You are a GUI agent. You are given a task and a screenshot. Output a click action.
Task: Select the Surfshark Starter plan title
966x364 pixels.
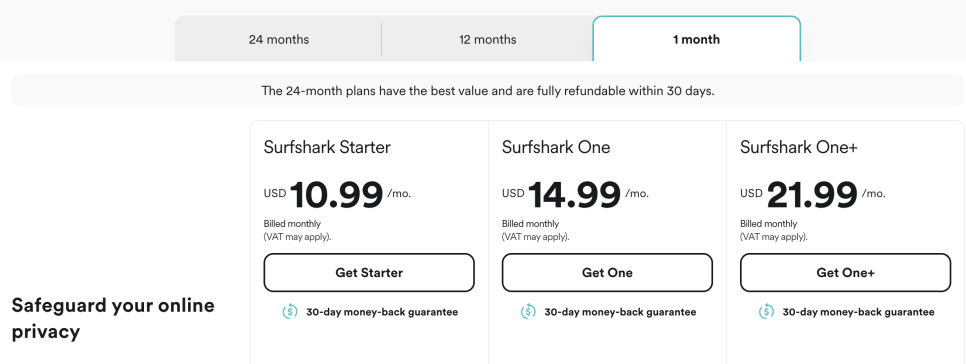click(x=327, y=147)
